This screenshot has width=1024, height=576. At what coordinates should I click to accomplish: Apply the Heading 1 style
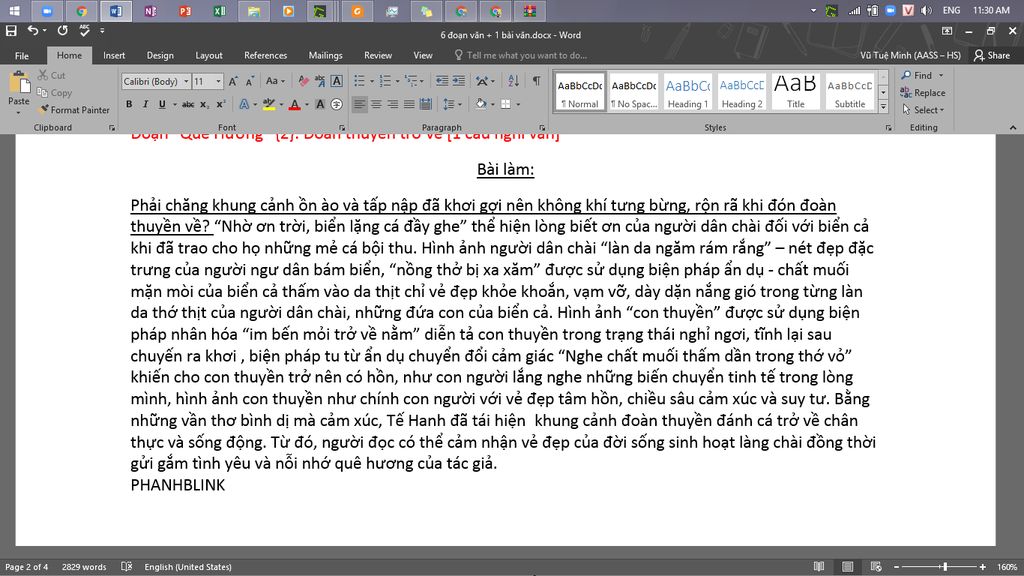click(688, 91)
